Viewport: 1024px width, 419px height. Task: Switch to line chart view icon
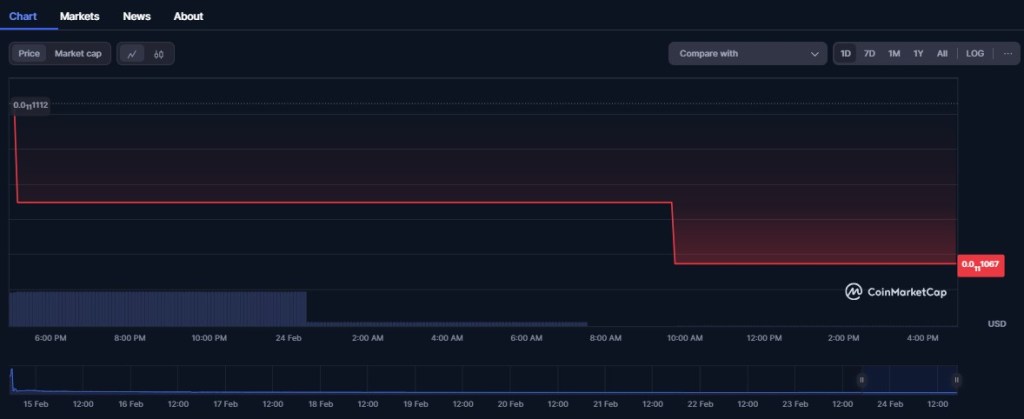pyautogui.click(x=132, y=54)
